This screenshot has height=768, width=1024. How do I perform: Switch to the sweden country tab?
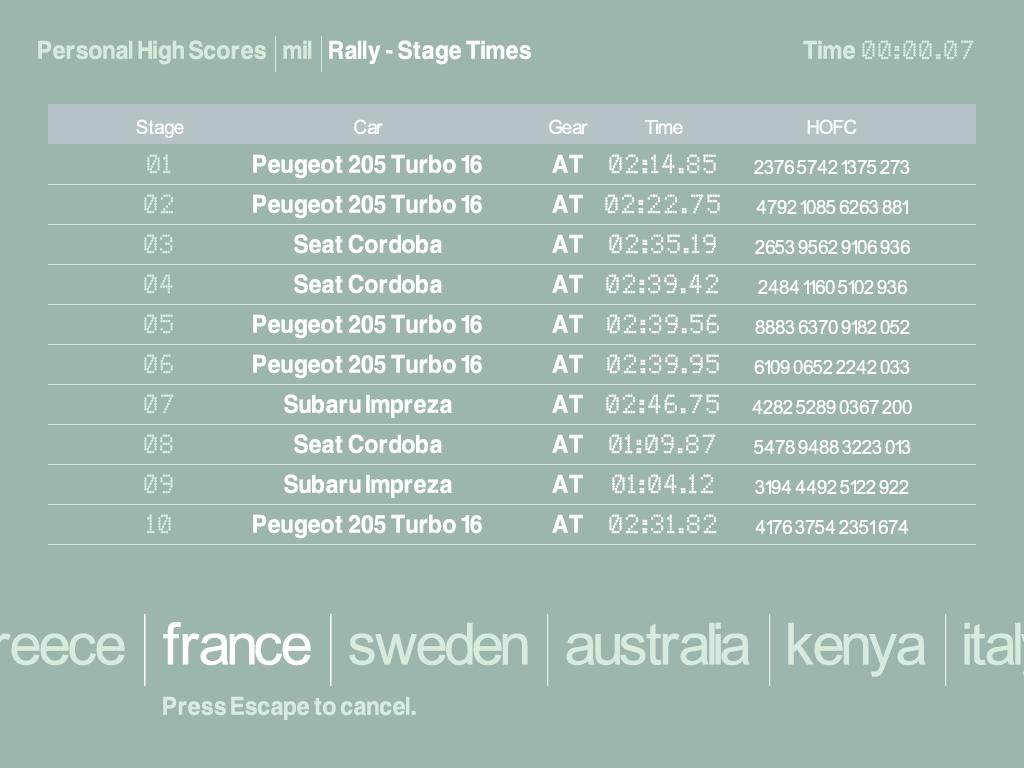438,645
